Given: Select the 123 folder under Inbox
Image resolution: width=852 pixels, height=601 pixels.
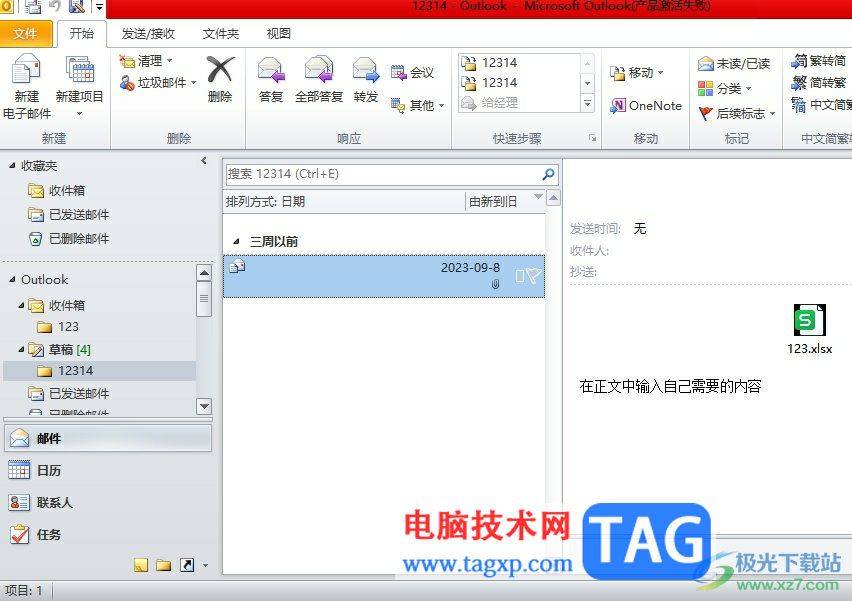Looking at the screenshot, I should pos(58,327).
